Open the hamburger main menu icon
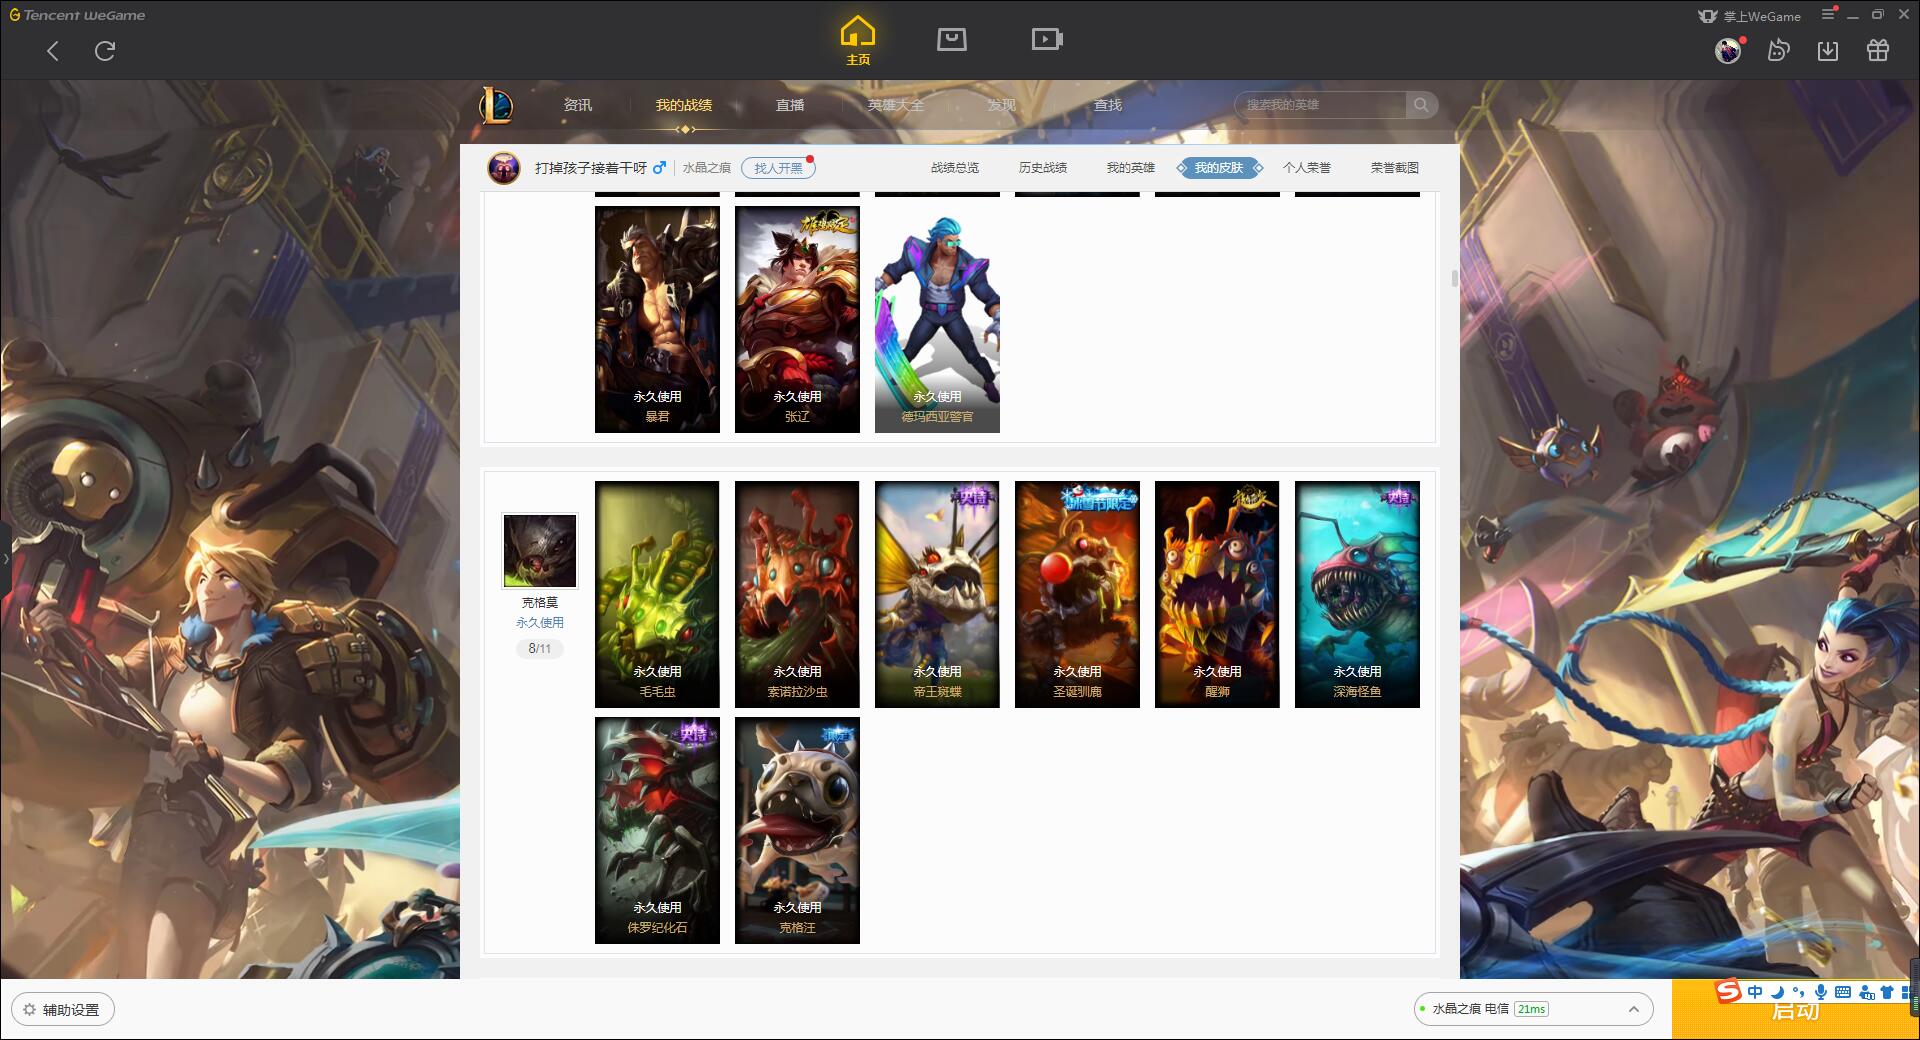Viewport: 1920px width, 1040px height. pyautogui.click(x=1829, y=14)
